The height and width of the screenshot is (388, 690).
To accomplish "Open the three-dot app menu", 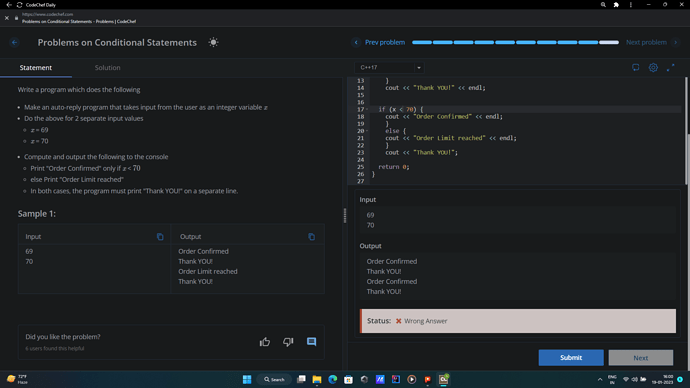I will pyautogui.click(x=631, y=5).
